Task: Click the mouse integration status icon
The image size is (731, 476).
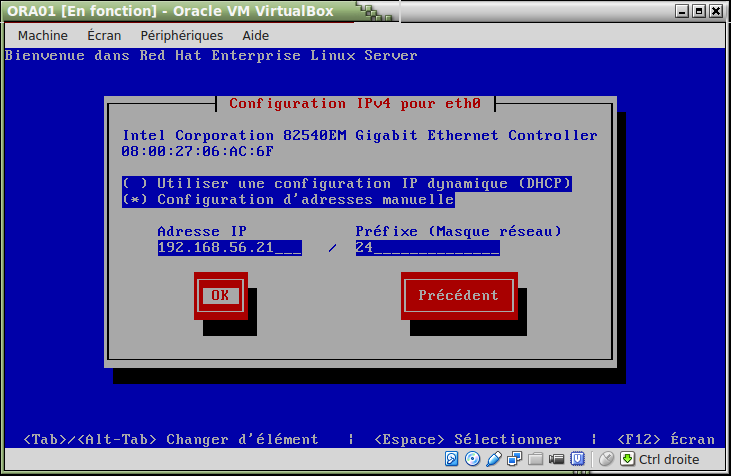Action: tap(606, 459)
